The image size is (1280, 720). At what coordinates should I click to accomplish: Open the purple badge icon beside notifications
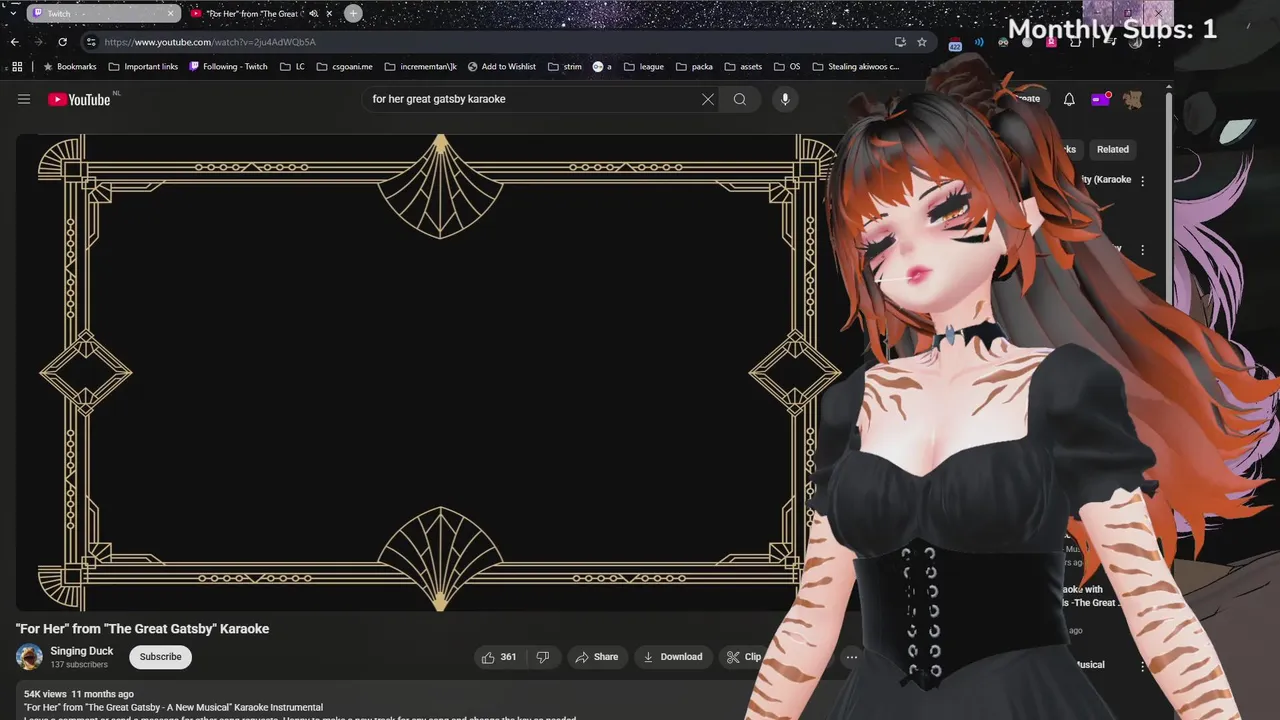[x=1100, y=99]
